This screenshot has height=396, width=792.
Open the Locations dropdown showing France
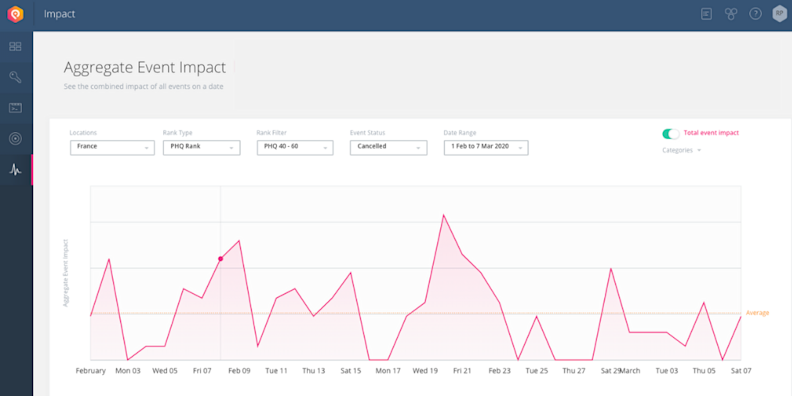point(112,147)
